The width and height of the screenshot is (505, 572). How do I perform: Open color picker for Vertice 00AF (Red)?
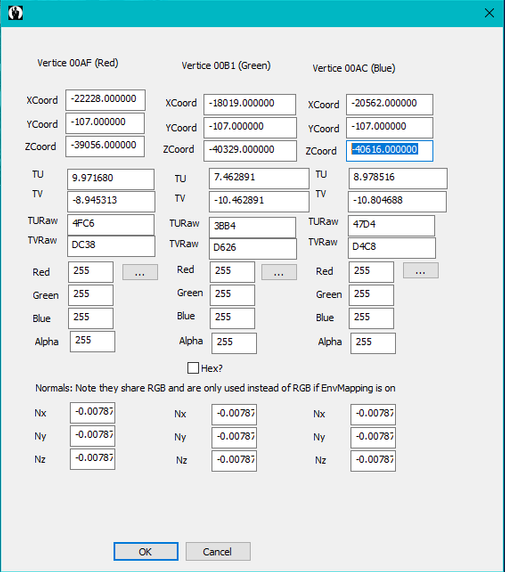click(x=140, y=272)
